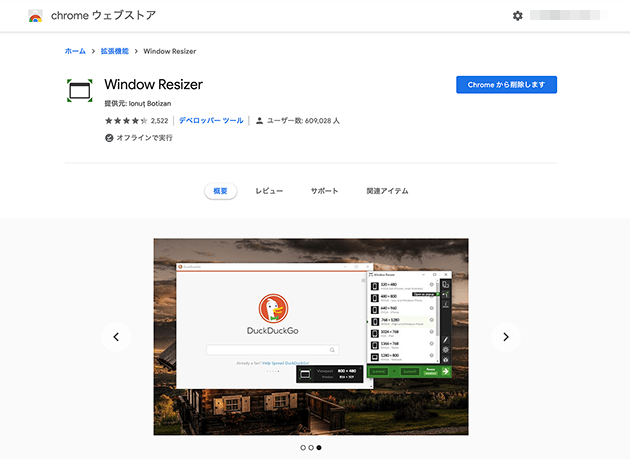
Task: Switch to the レビュー tab
Action: (269, 191)
